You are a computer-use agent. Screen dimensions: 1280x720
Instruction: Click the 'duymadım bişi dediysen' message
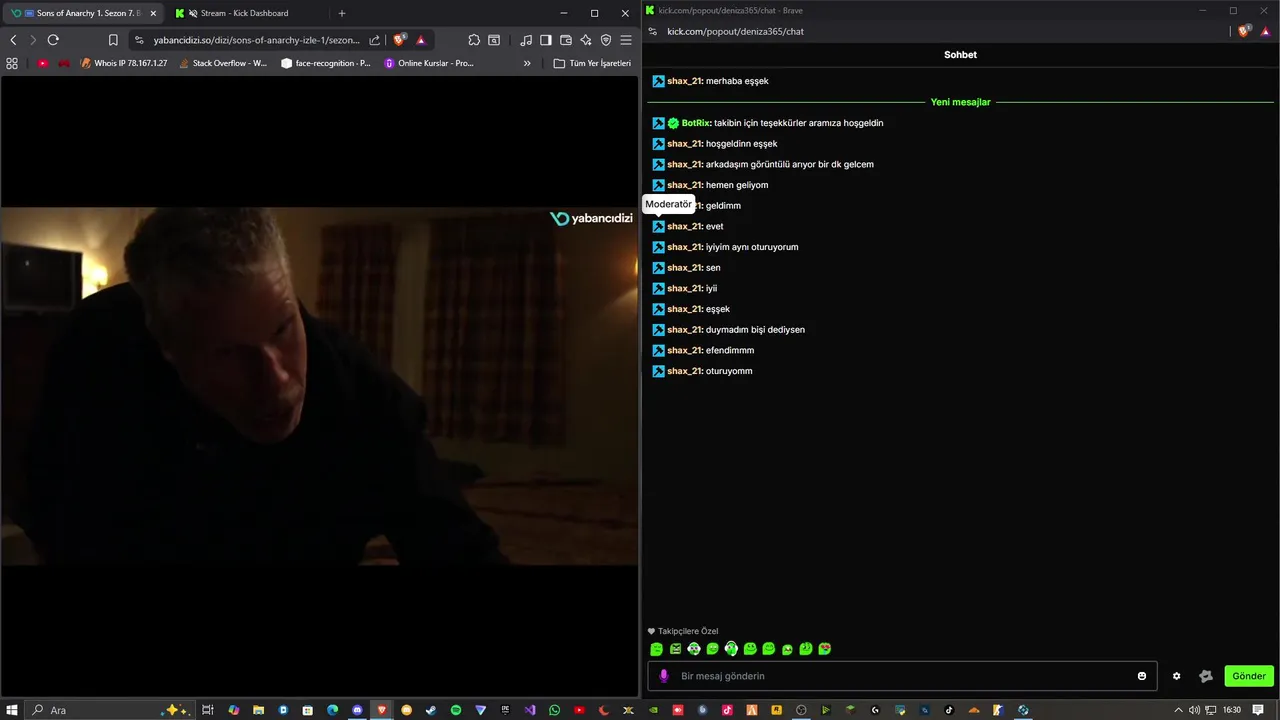755,330
